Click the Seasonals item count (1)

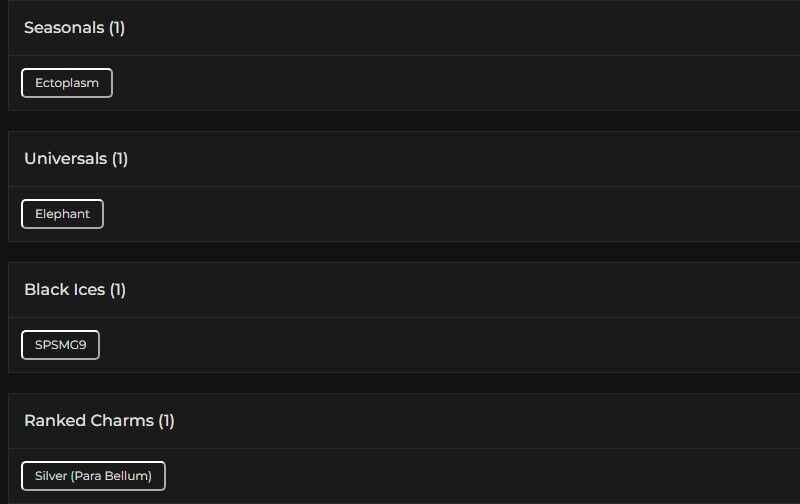click(117, 28)
